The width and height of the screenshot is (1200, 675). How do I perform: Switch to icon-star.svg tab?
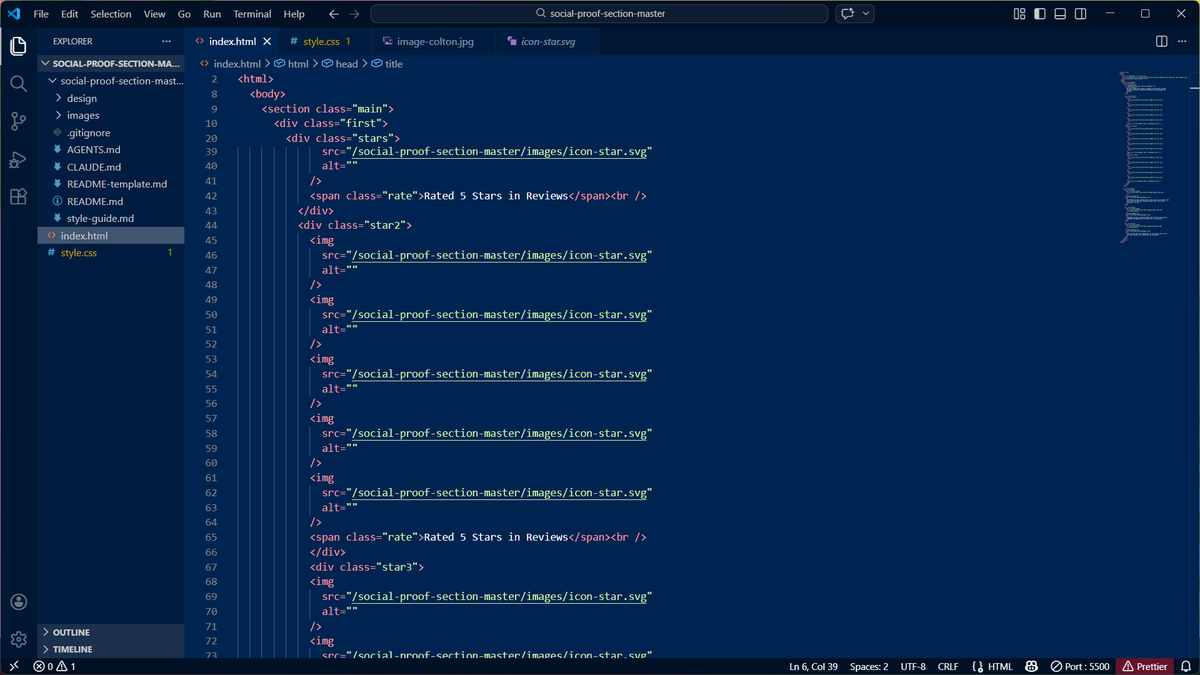click(x=547, y=42)
